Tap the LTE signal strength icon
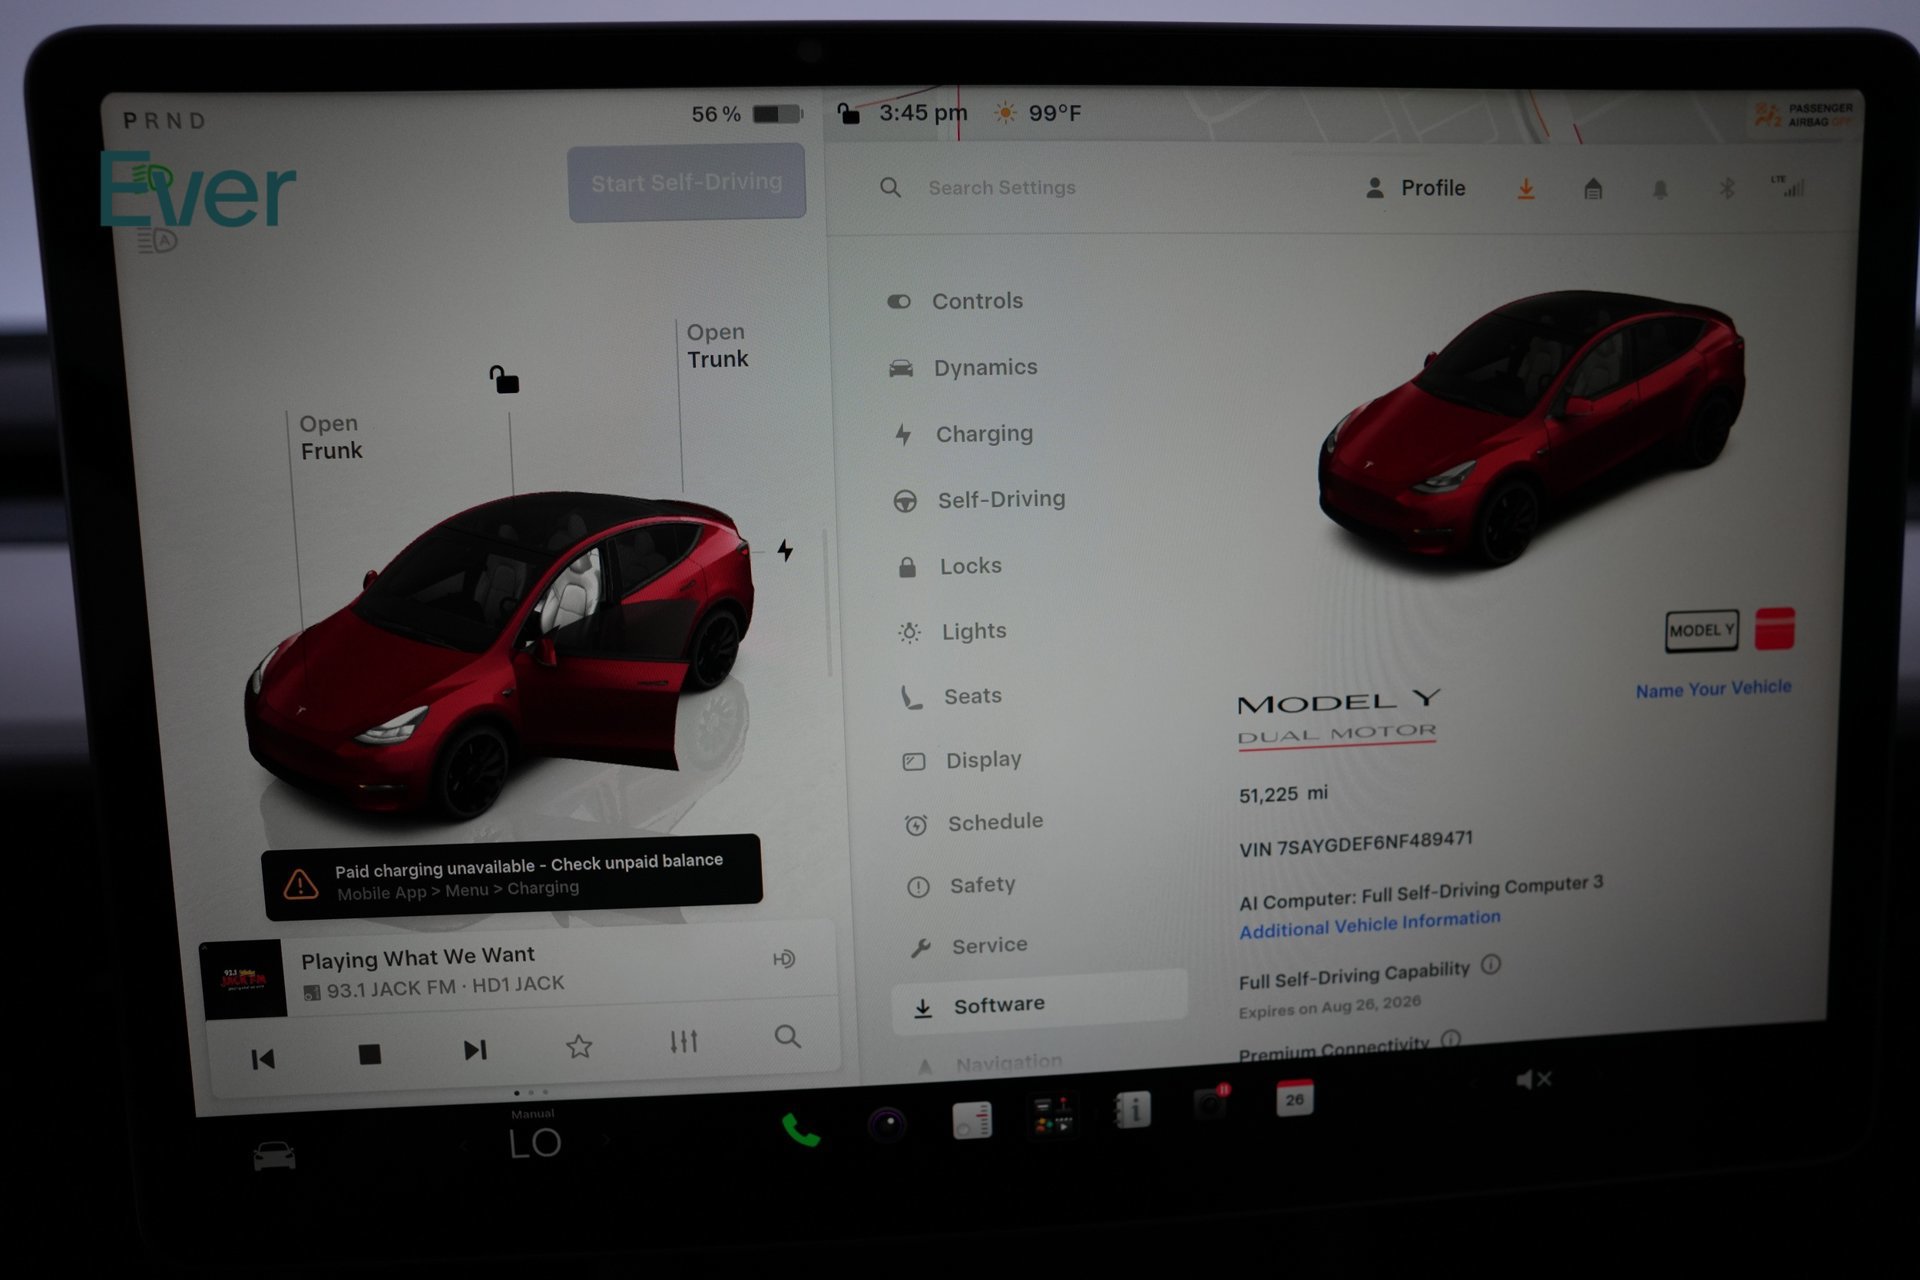The height and width of the screenshot is (1280, 1920). click(1788, 186)
